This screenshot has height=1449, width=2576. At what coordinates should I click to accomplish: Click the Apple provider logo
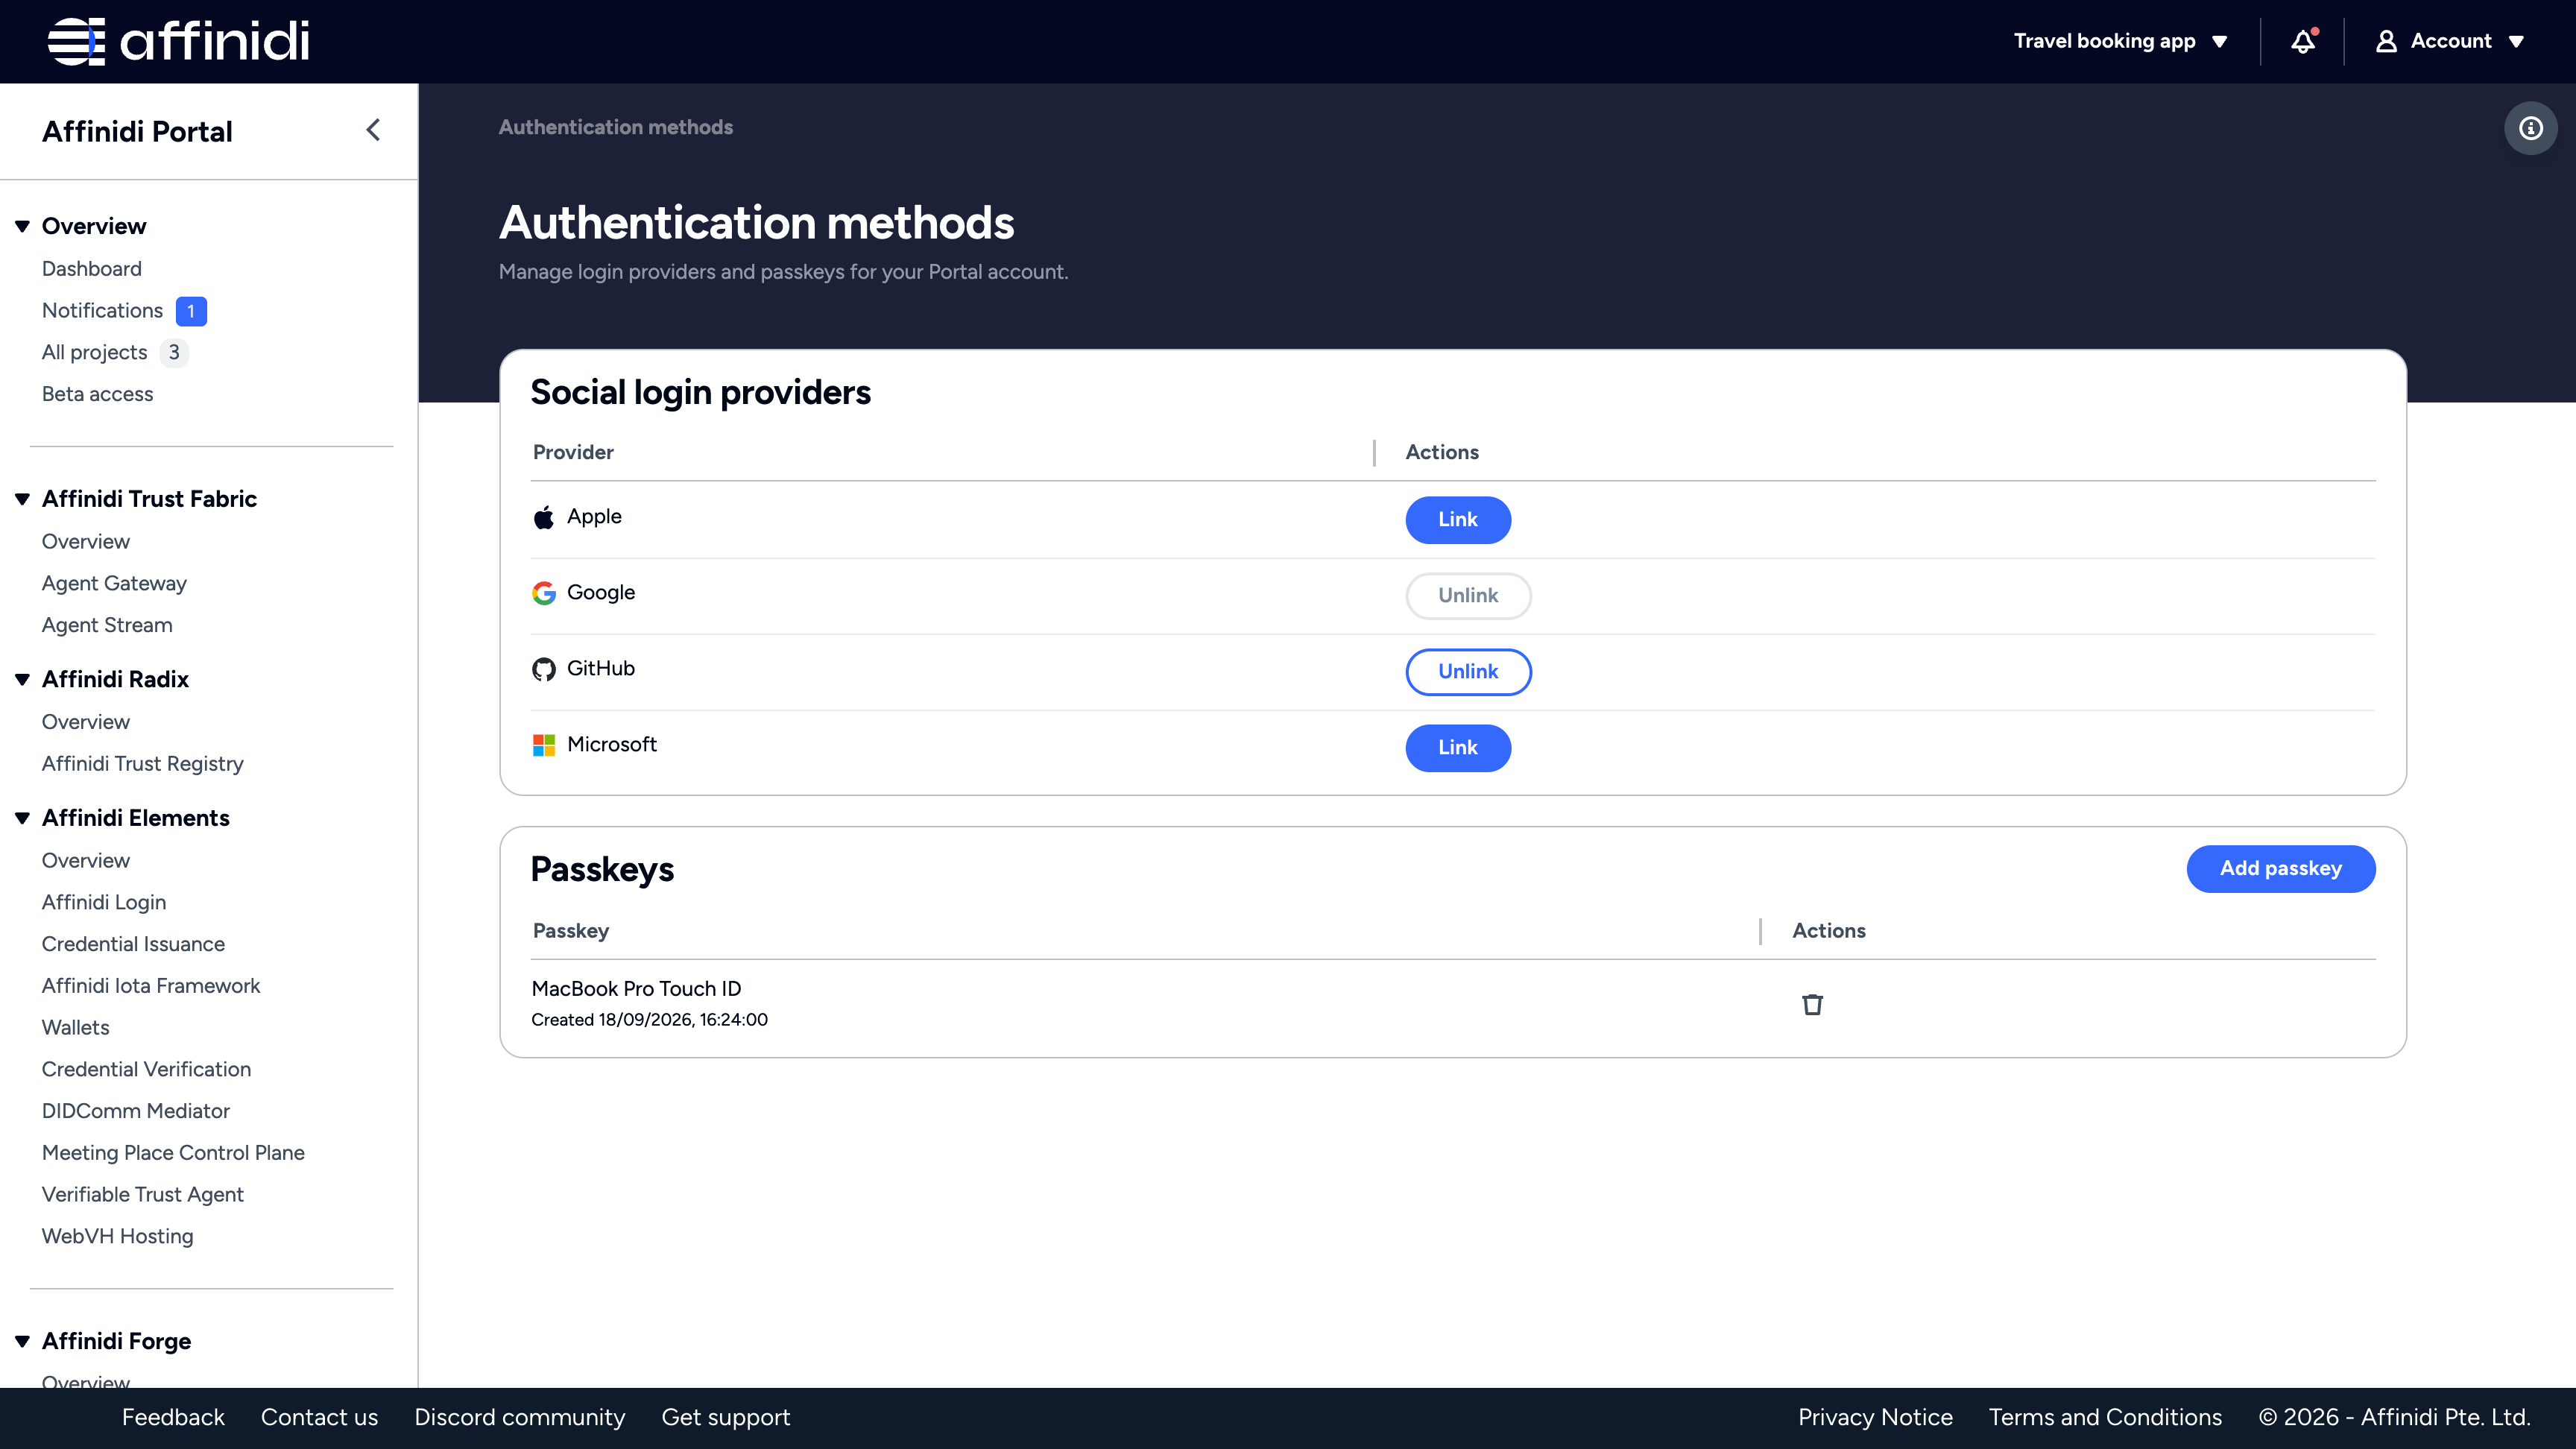543,517
